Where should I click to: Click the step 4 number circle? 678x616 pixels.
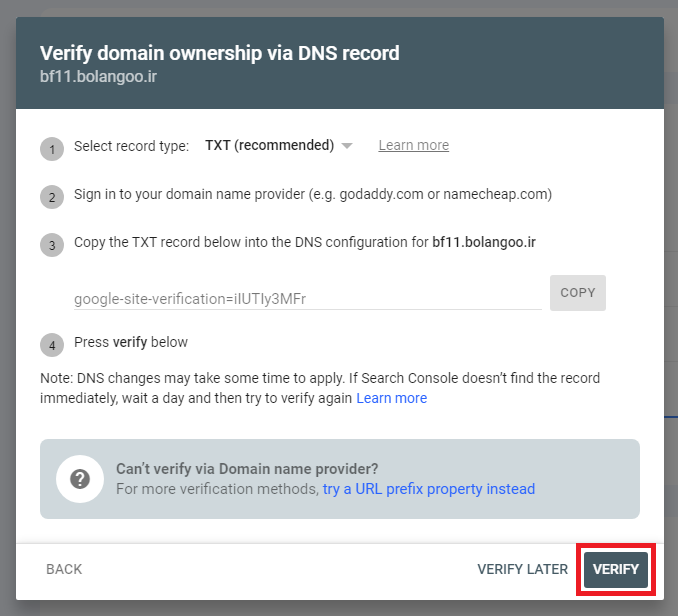coord(52,345)
